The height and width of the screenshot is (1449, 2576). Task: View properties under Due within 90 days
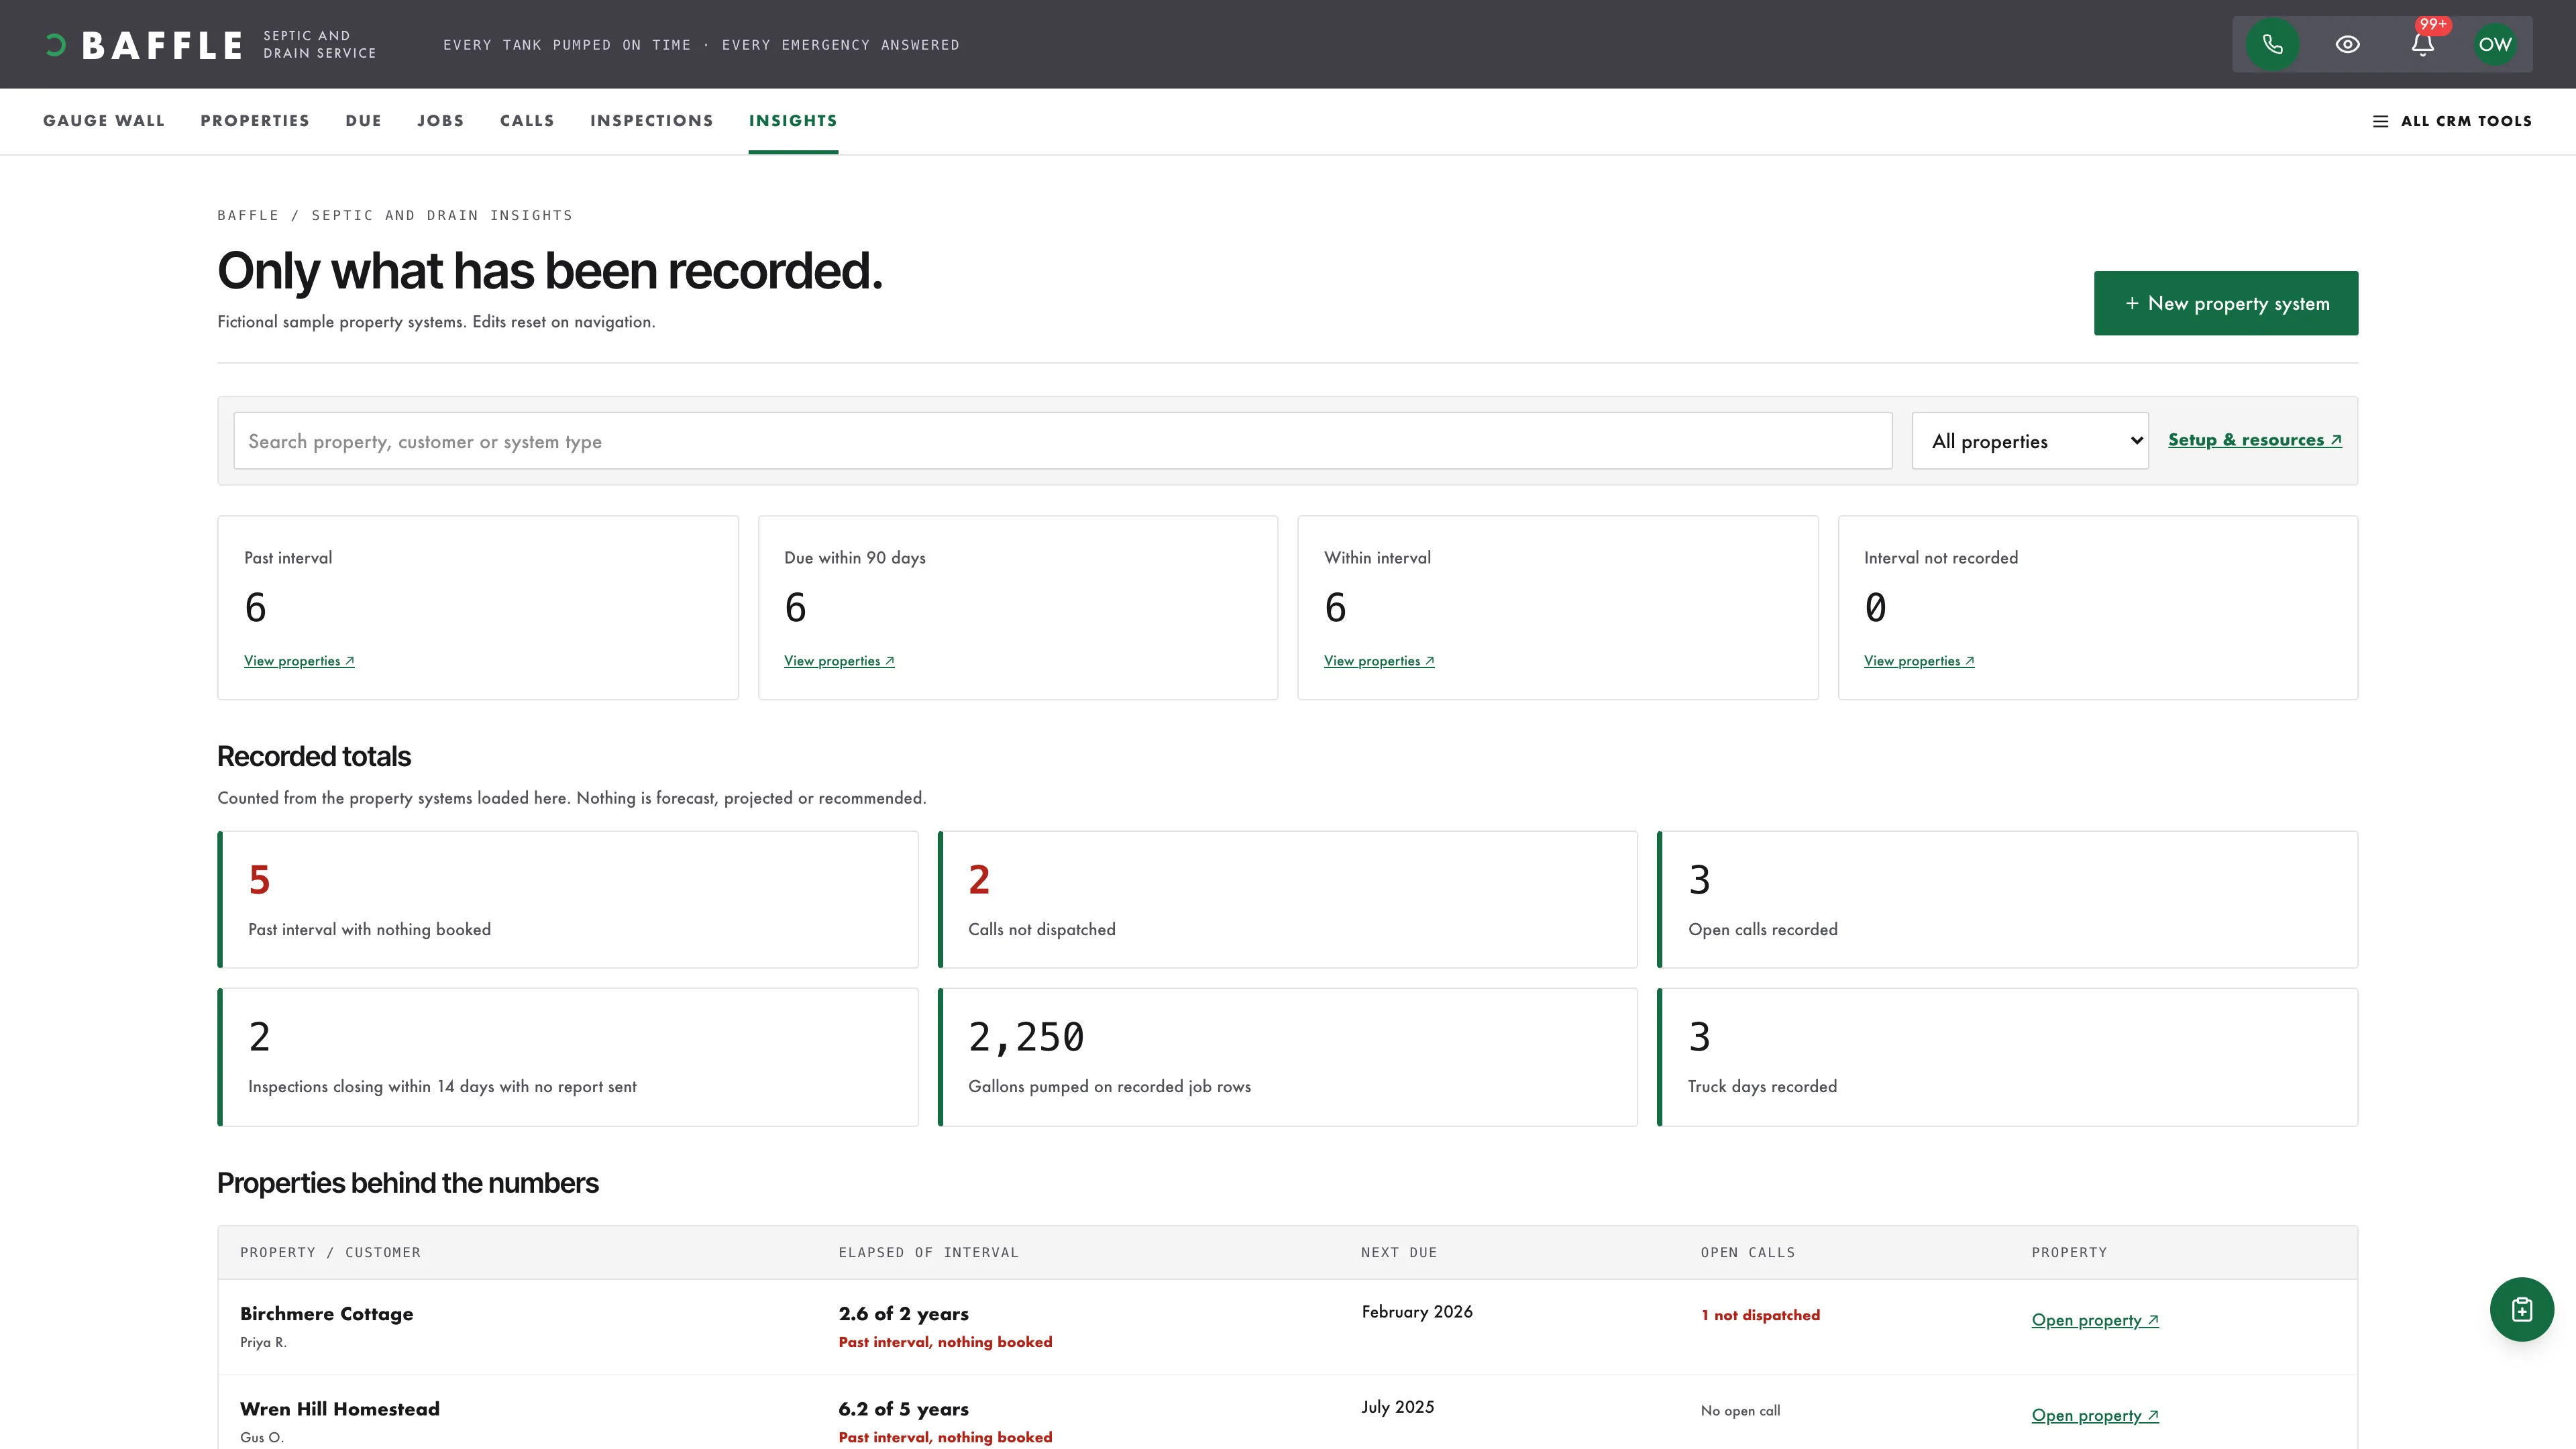coord(839,661)
